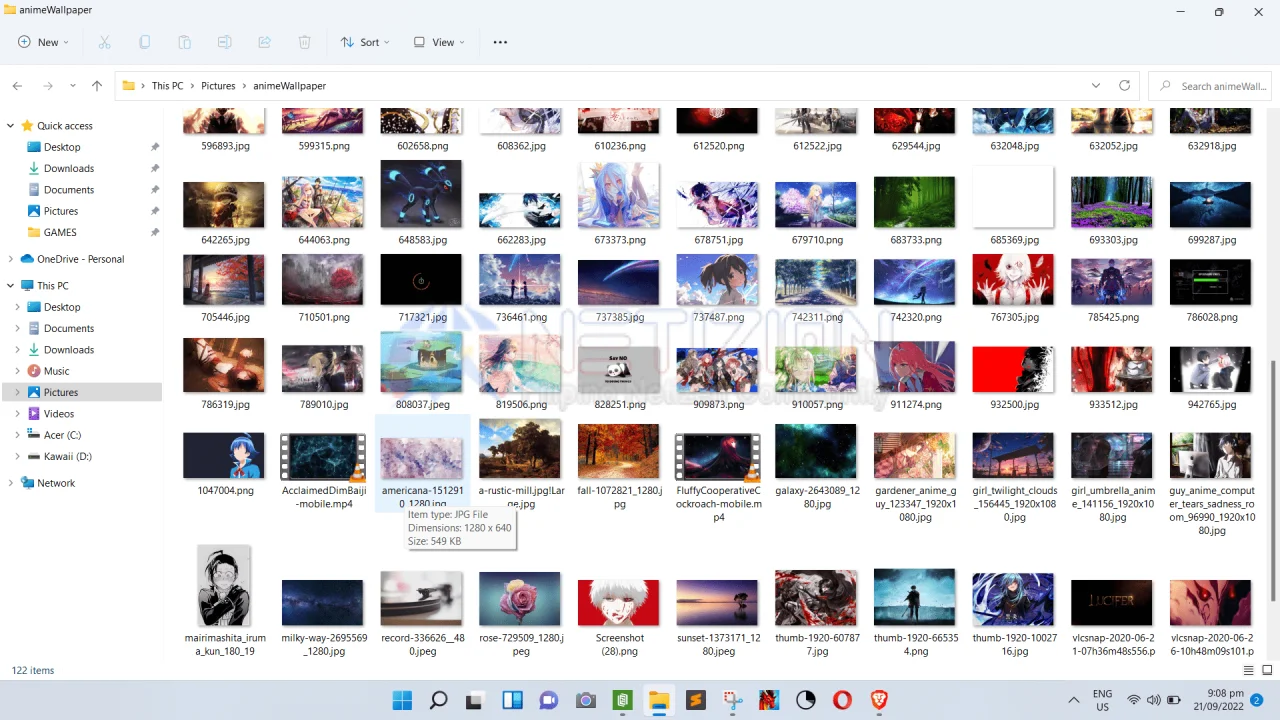Click the Share icon in the toolbar

coord(265,42)
